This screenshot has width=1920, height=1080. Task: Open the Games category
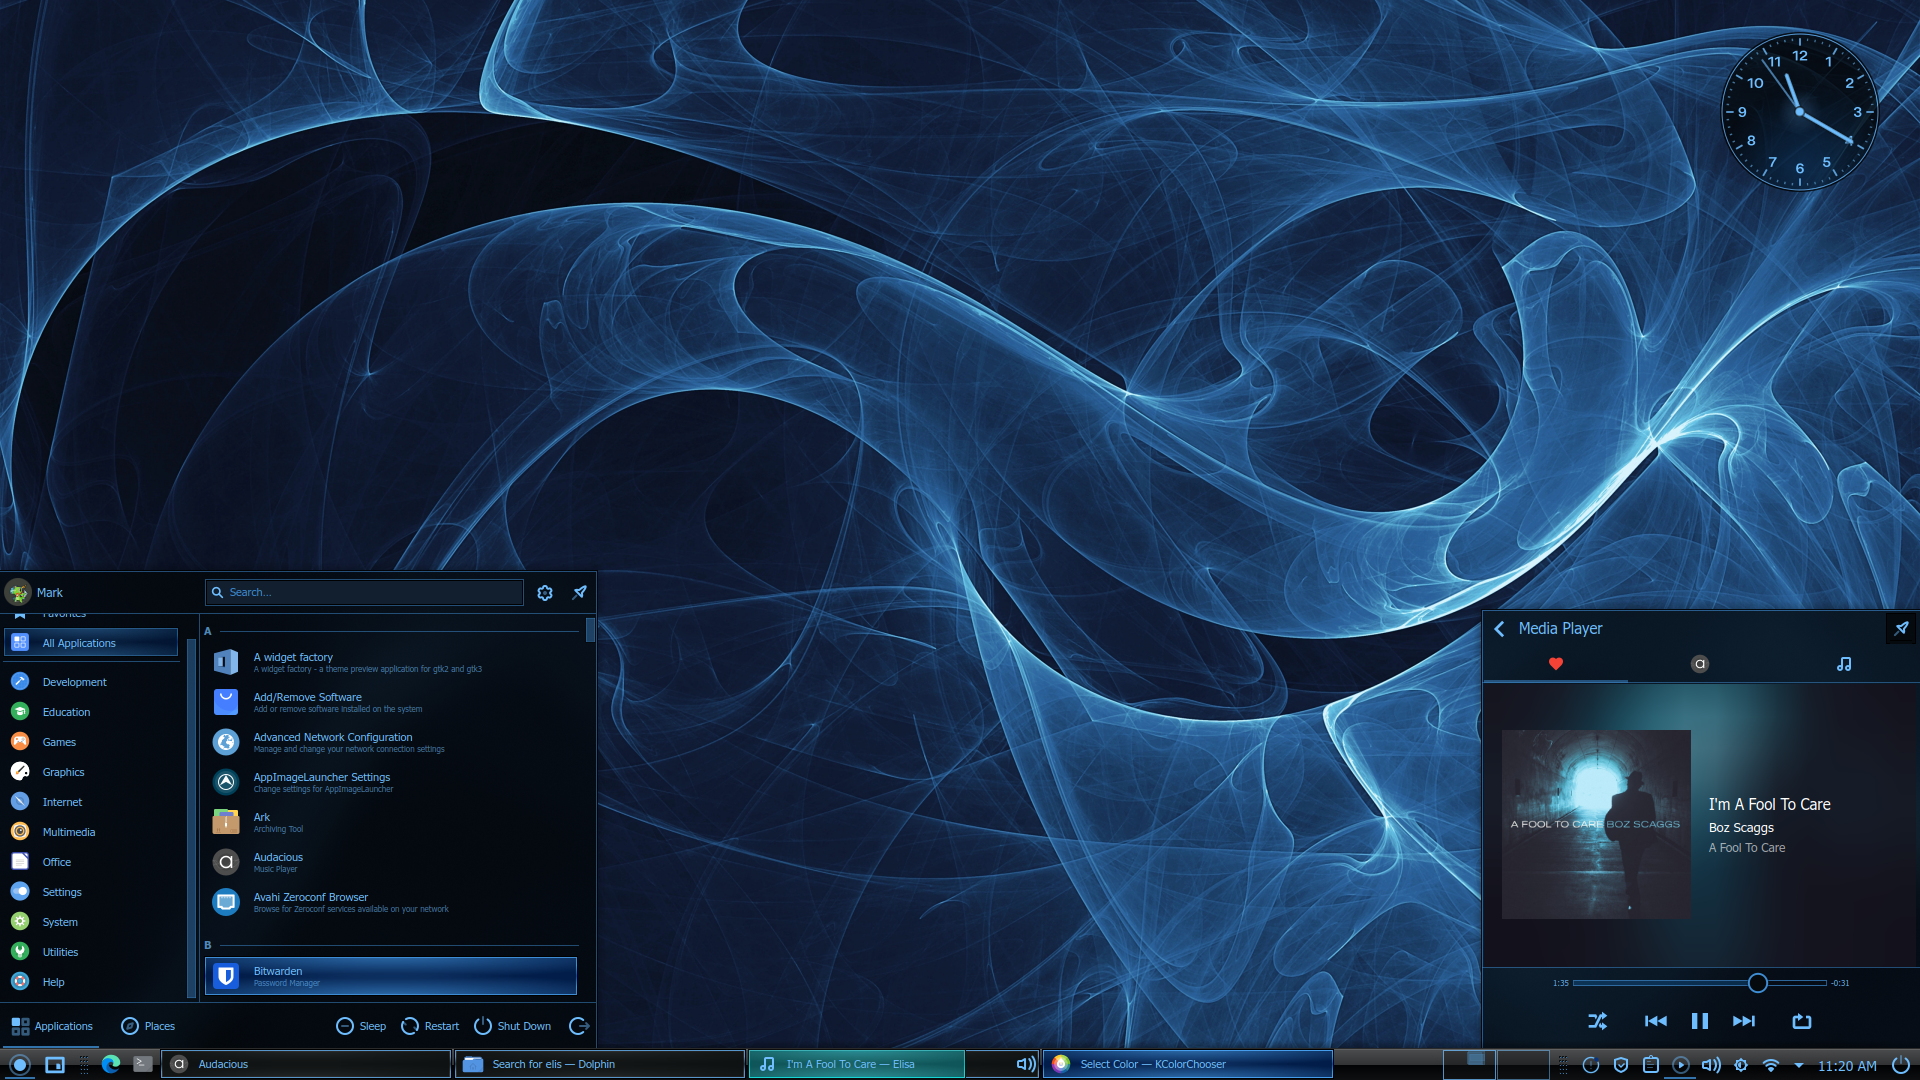click(91, 742)
